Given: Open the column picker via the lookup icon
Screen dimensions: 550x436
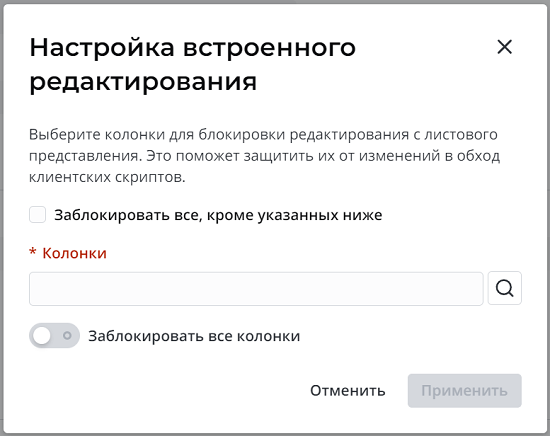Looking at the screenshot, I should (504, 288).
